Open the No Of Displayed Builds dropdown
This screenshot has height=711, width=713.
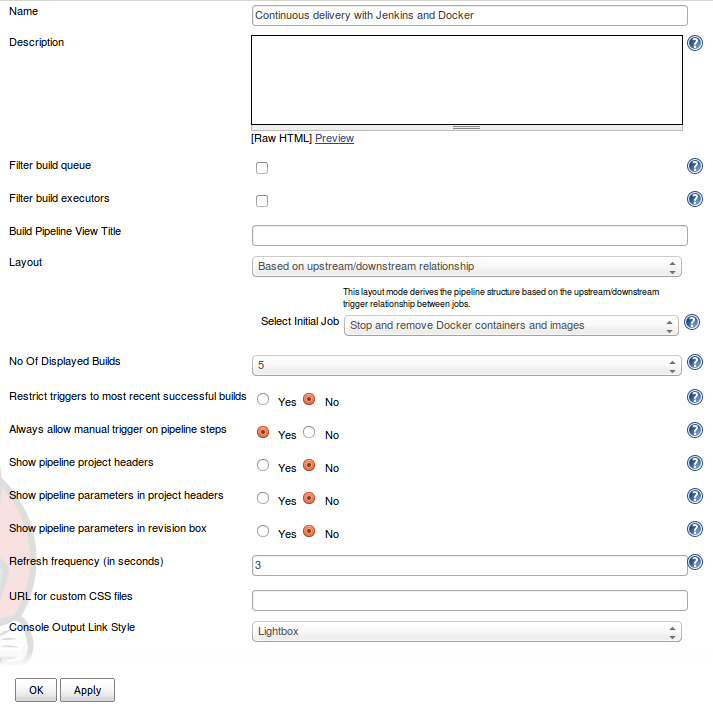(x=467, y=365)
